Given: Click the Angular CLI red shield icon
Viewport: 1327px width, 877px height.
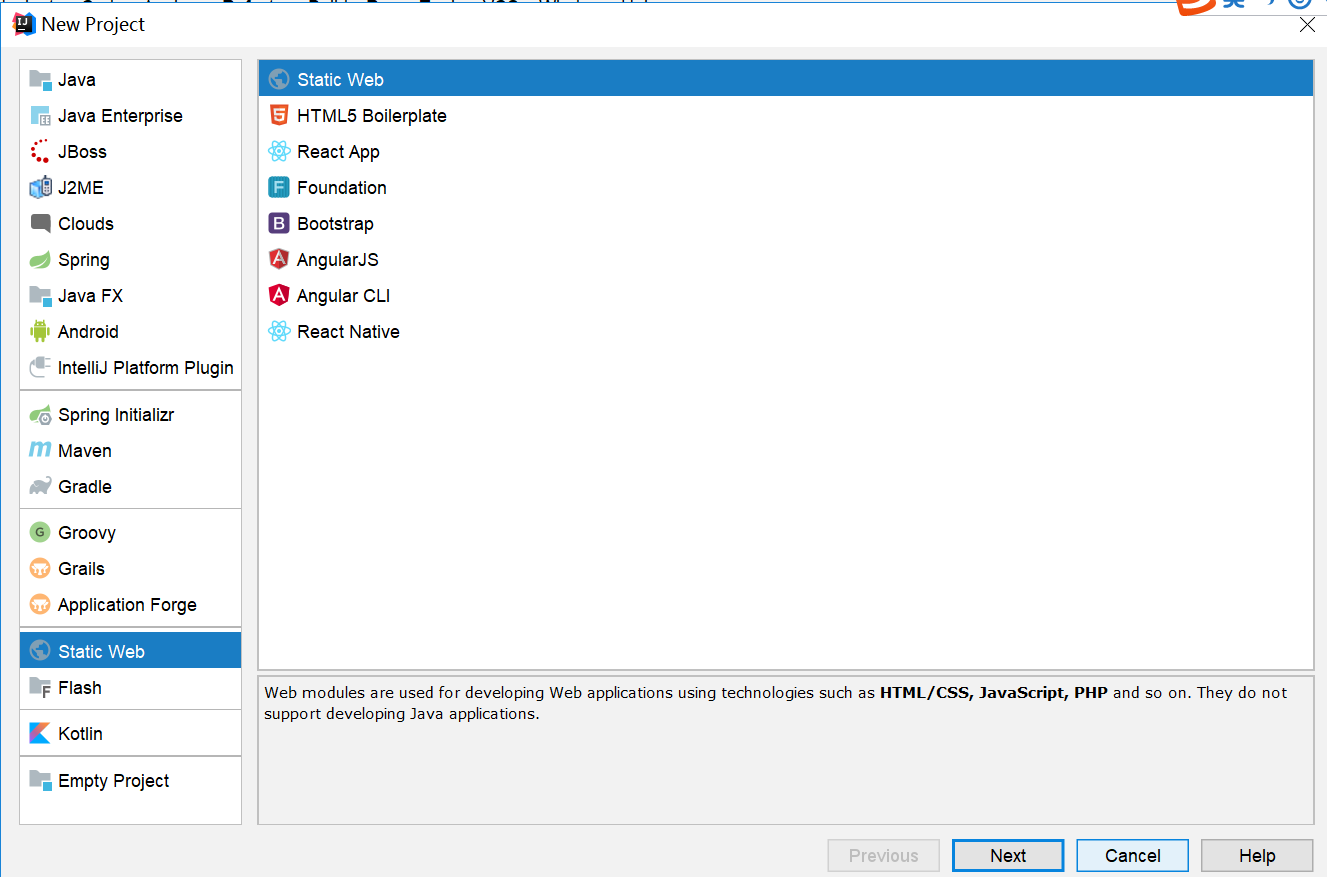Looking at the screenshot, I should click(279, 296).
